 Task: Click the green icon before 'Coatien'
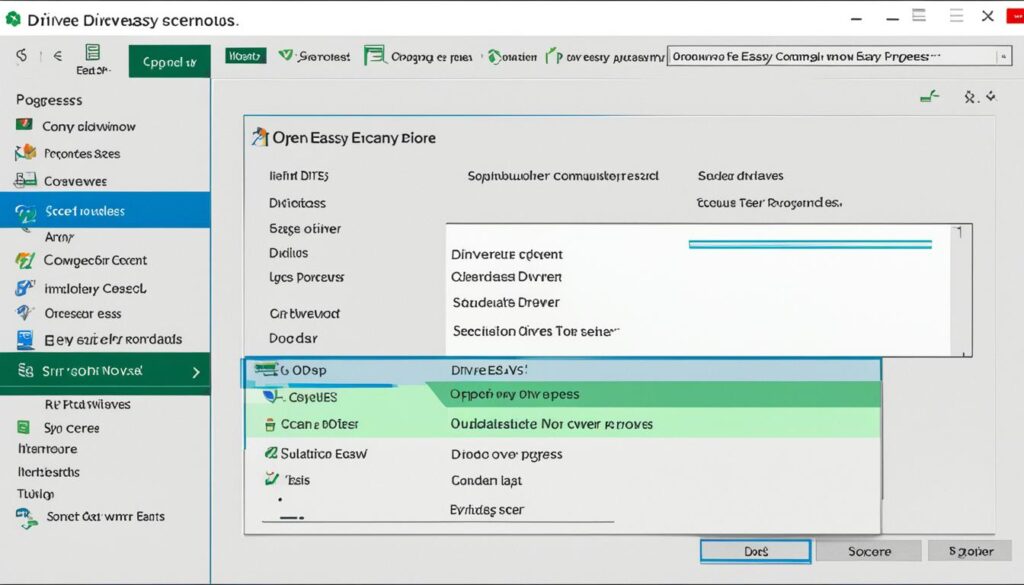click(495, 57)
